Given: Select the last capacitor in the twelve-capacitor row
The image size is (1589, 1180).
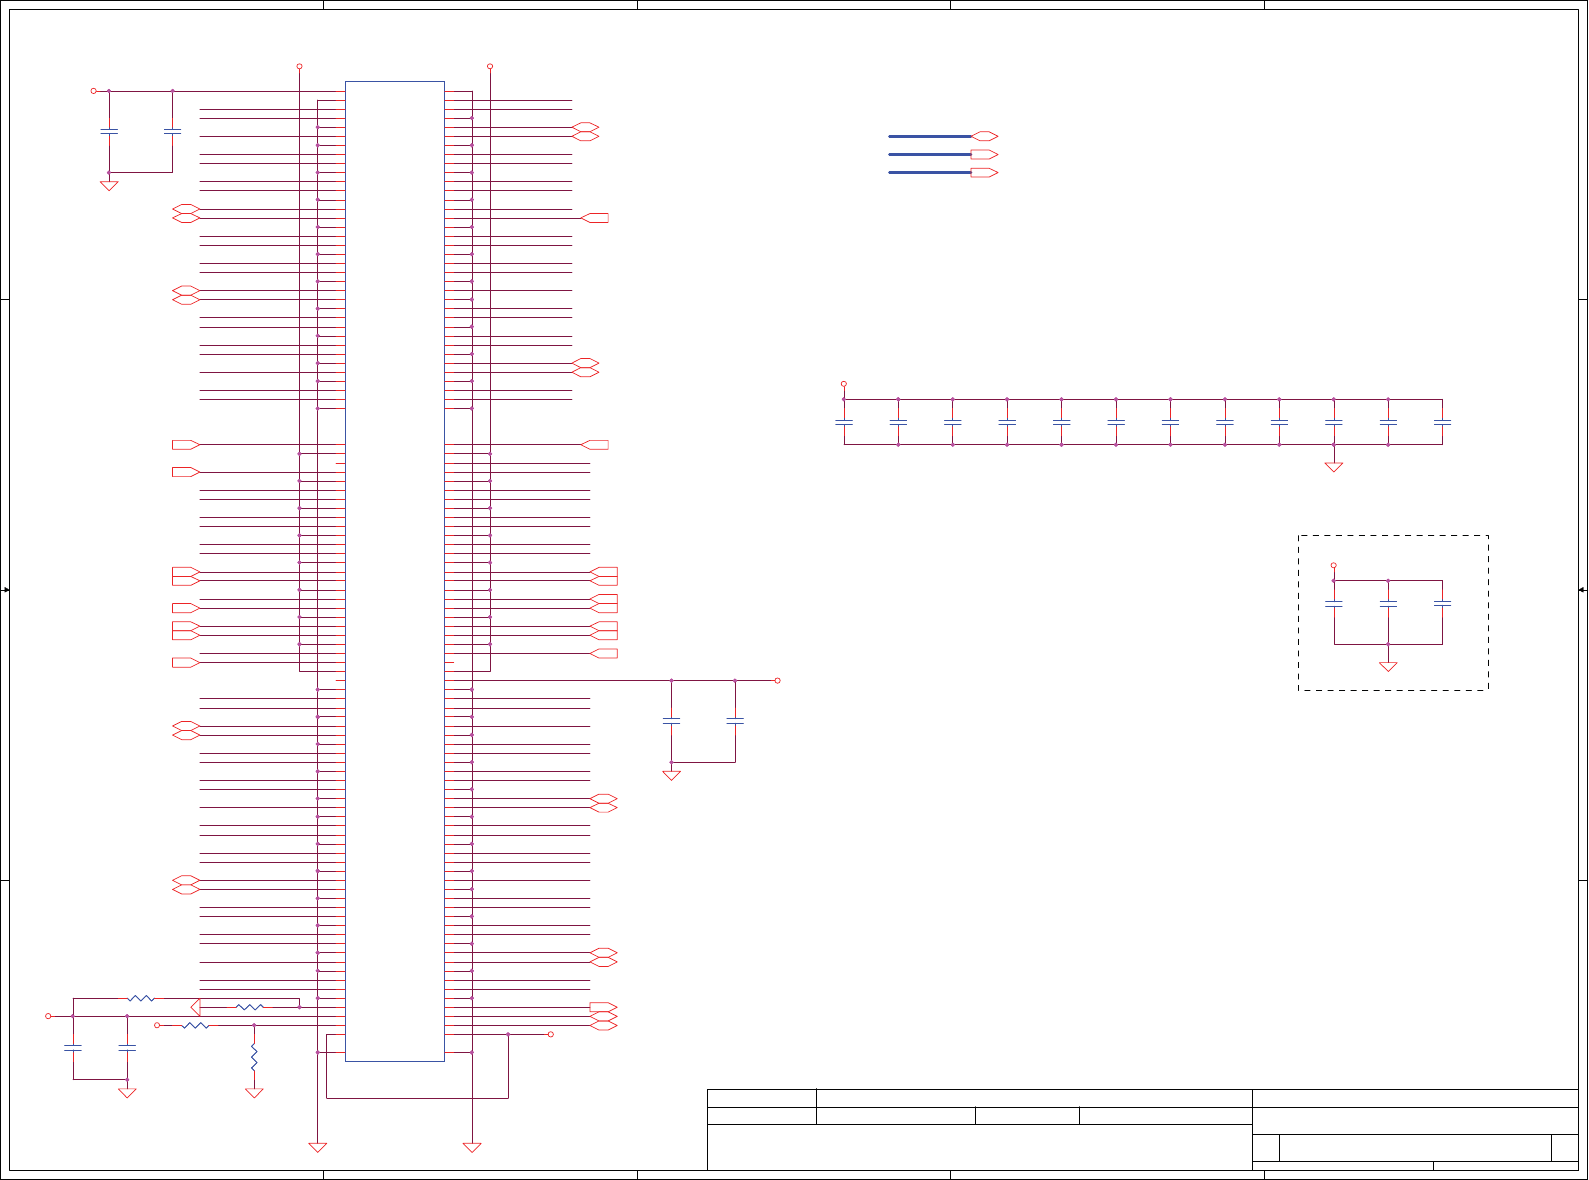Looking at the screenshot, I should [x=1442, y=422].
